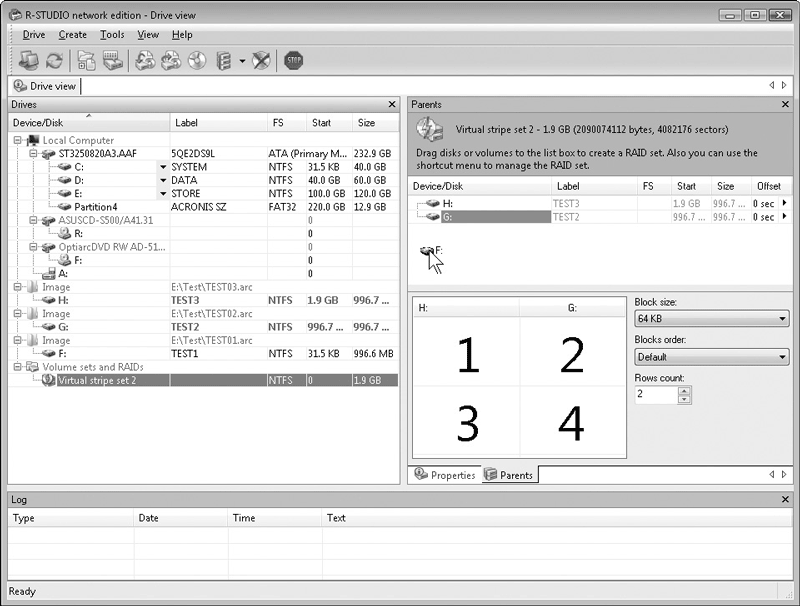Collapse the ST3250820A3.AAF disk tree node
This screenshot has height=606, width=800.
point(33,154)
